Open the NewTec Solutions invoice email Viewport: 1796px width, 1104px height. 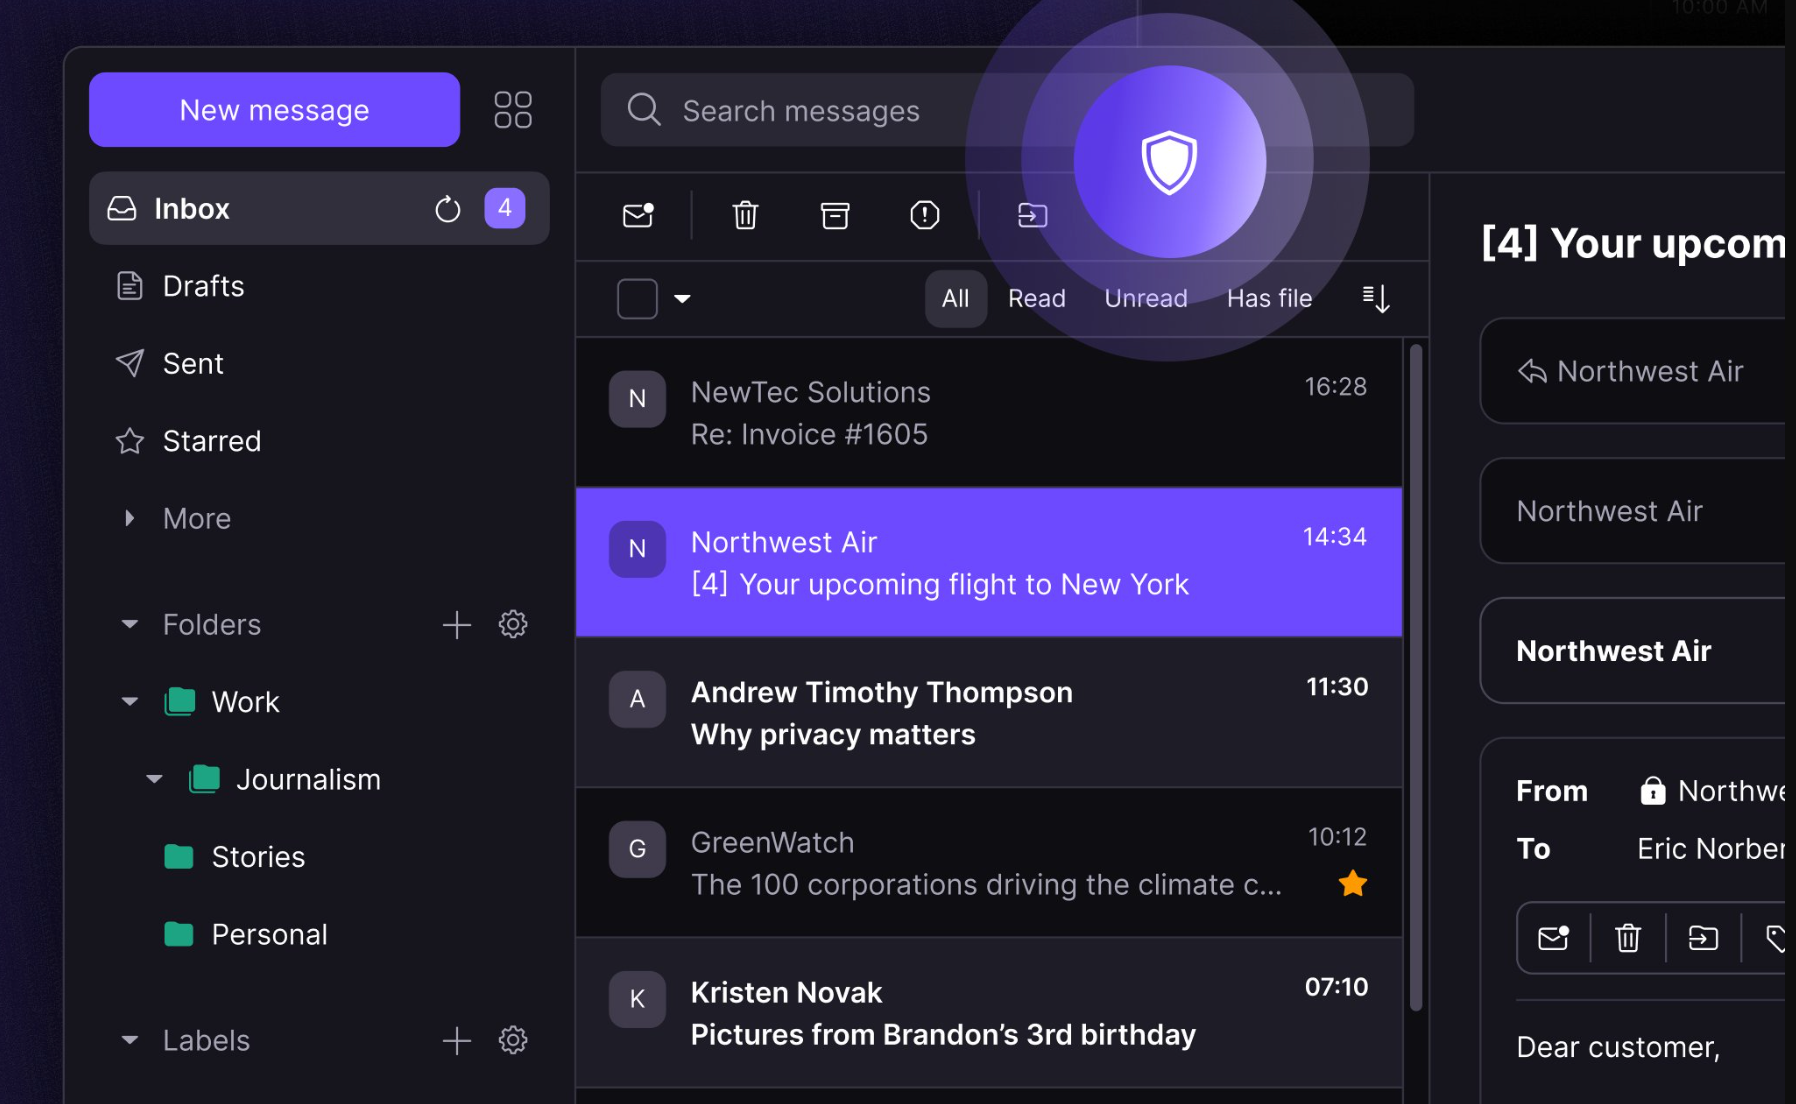(989, 412)
